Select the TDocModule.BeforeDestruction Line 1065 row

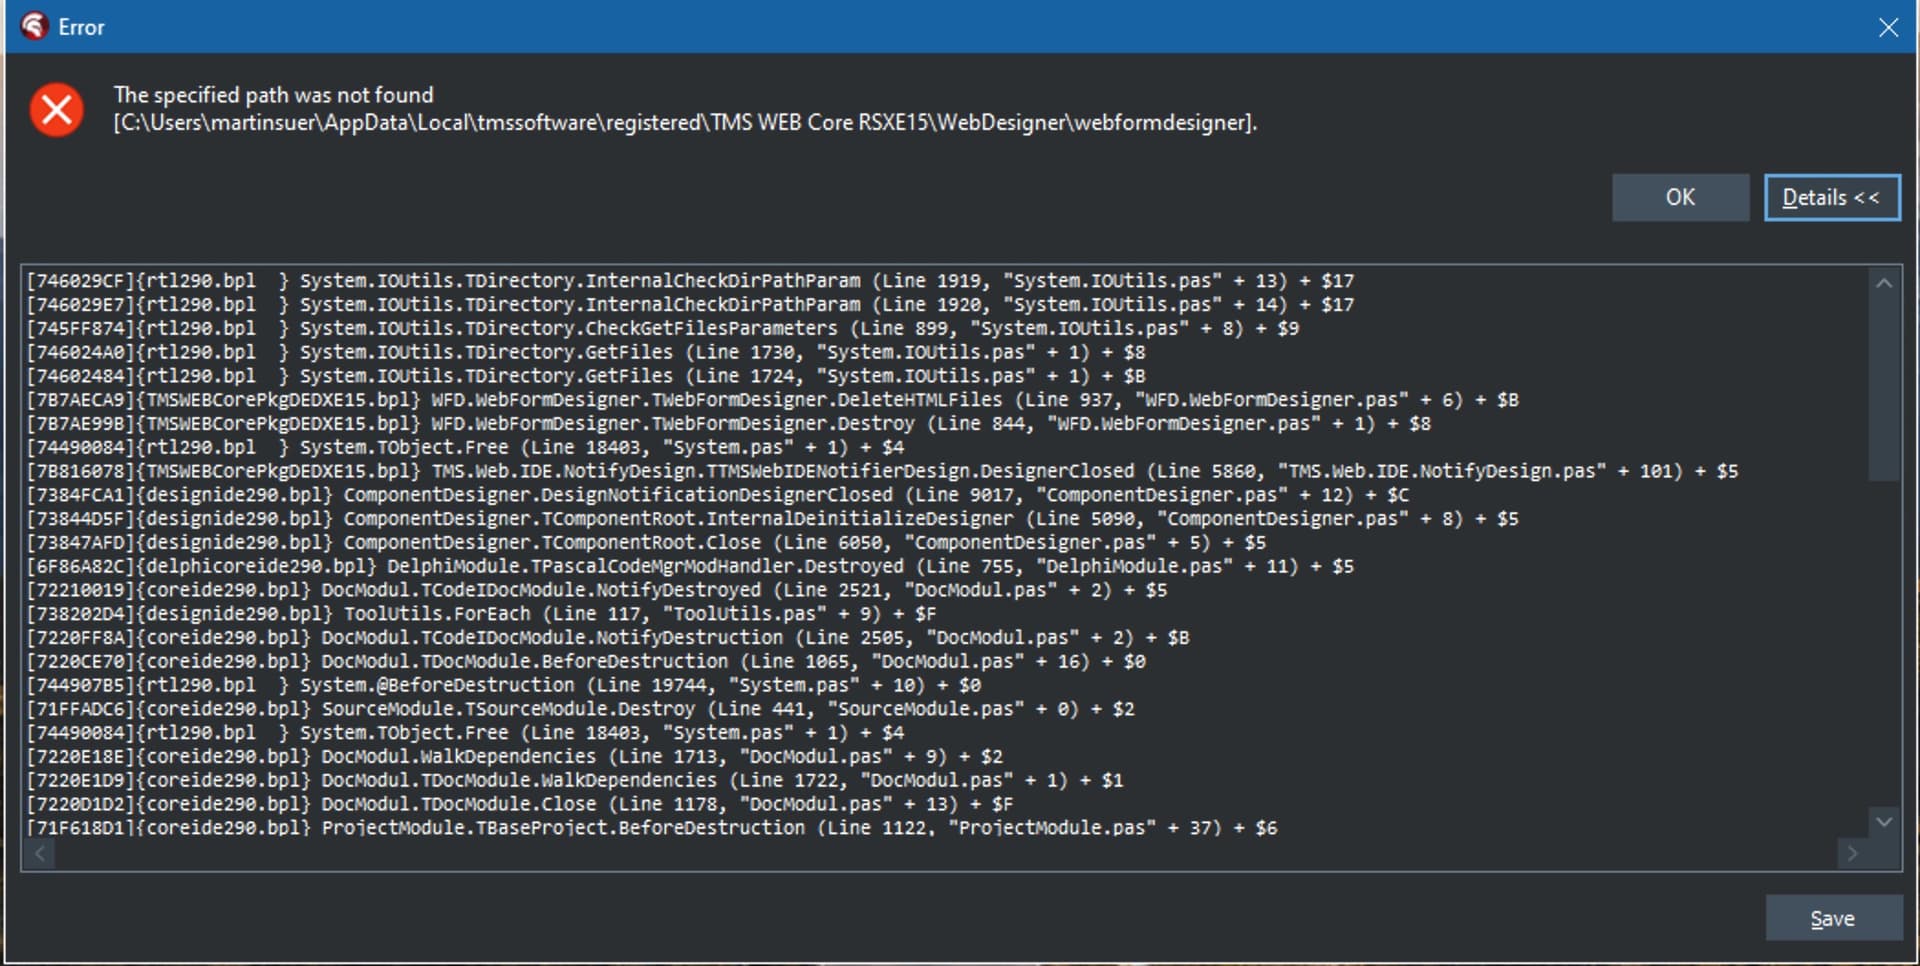click(x=585, y=662)
